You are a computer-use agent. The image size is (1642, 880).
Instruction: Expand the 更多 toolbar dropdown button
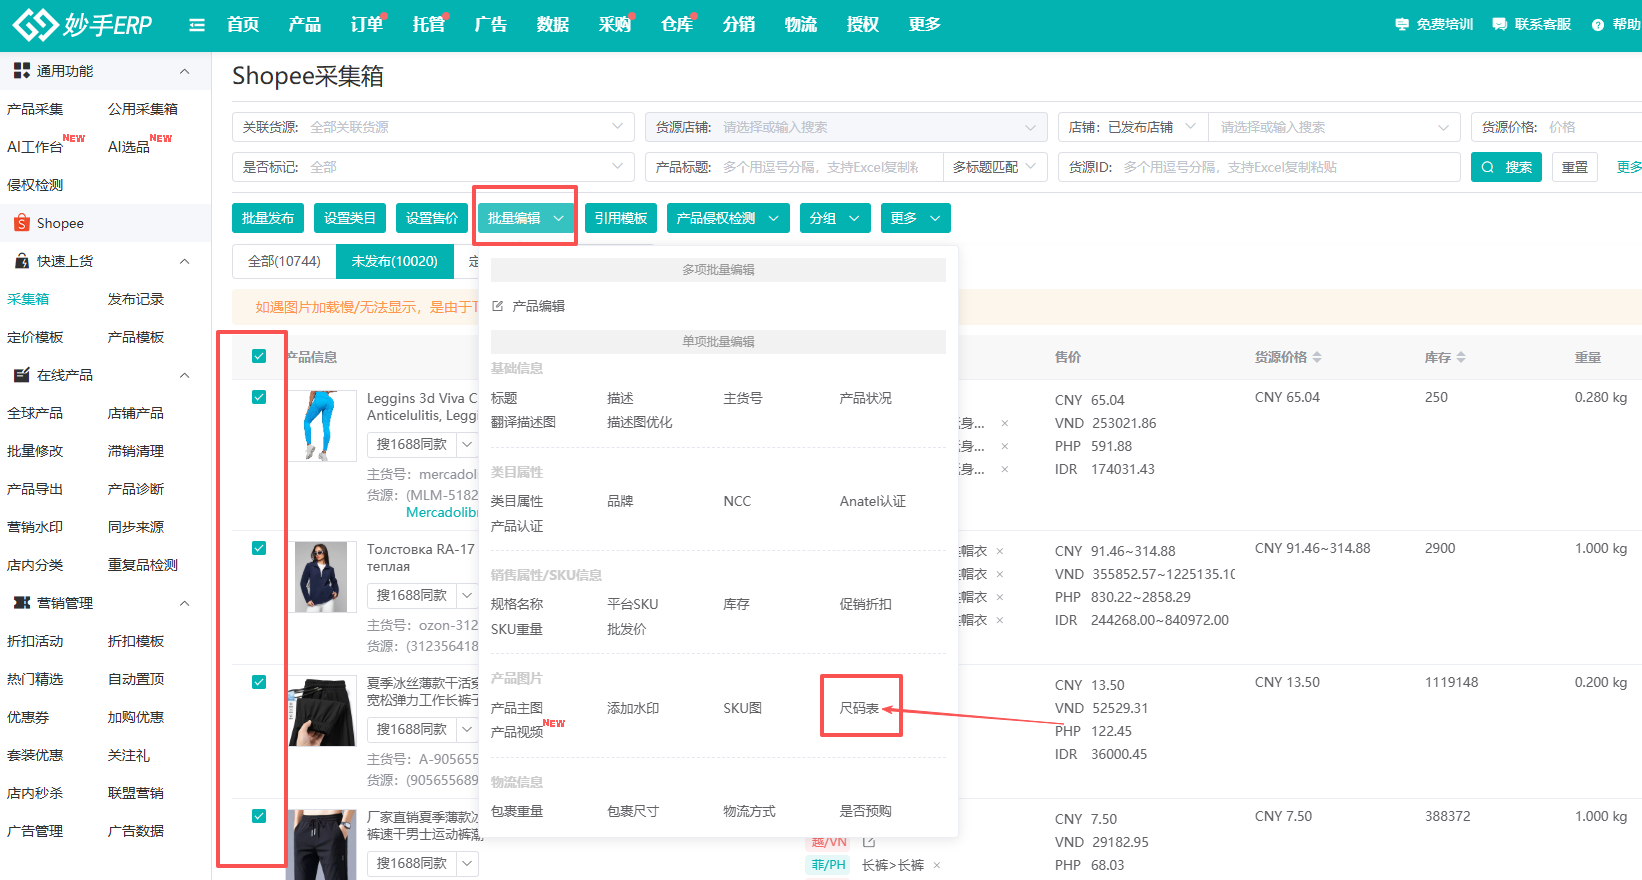pos(916,218)
